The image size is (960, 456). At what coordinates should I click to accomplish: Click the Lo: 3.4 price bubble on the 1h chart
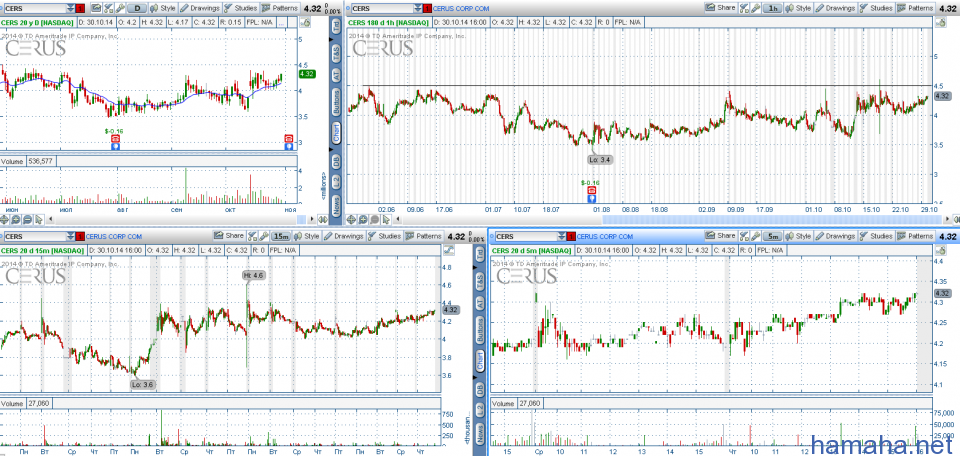coord(600,159)
